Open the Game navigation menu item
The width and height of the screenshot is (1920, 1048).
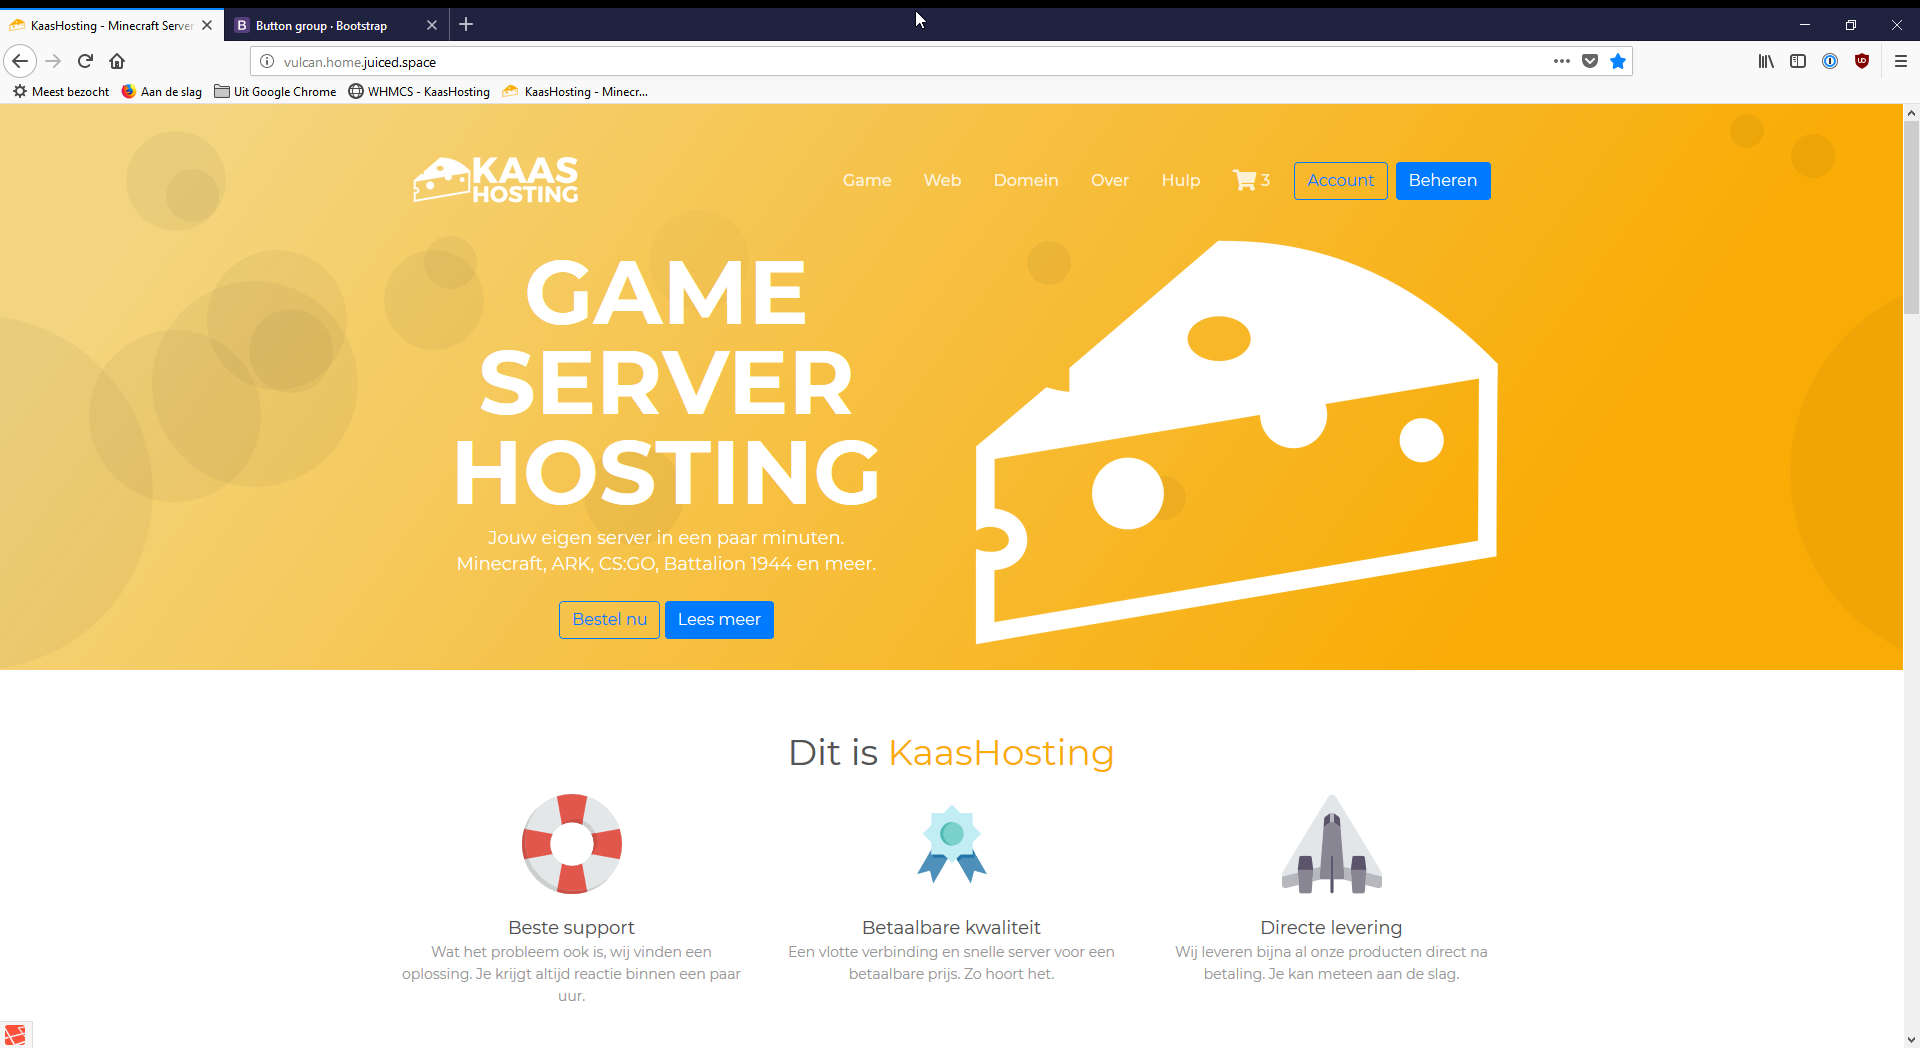pyautogui.click(x=866, y=180)
